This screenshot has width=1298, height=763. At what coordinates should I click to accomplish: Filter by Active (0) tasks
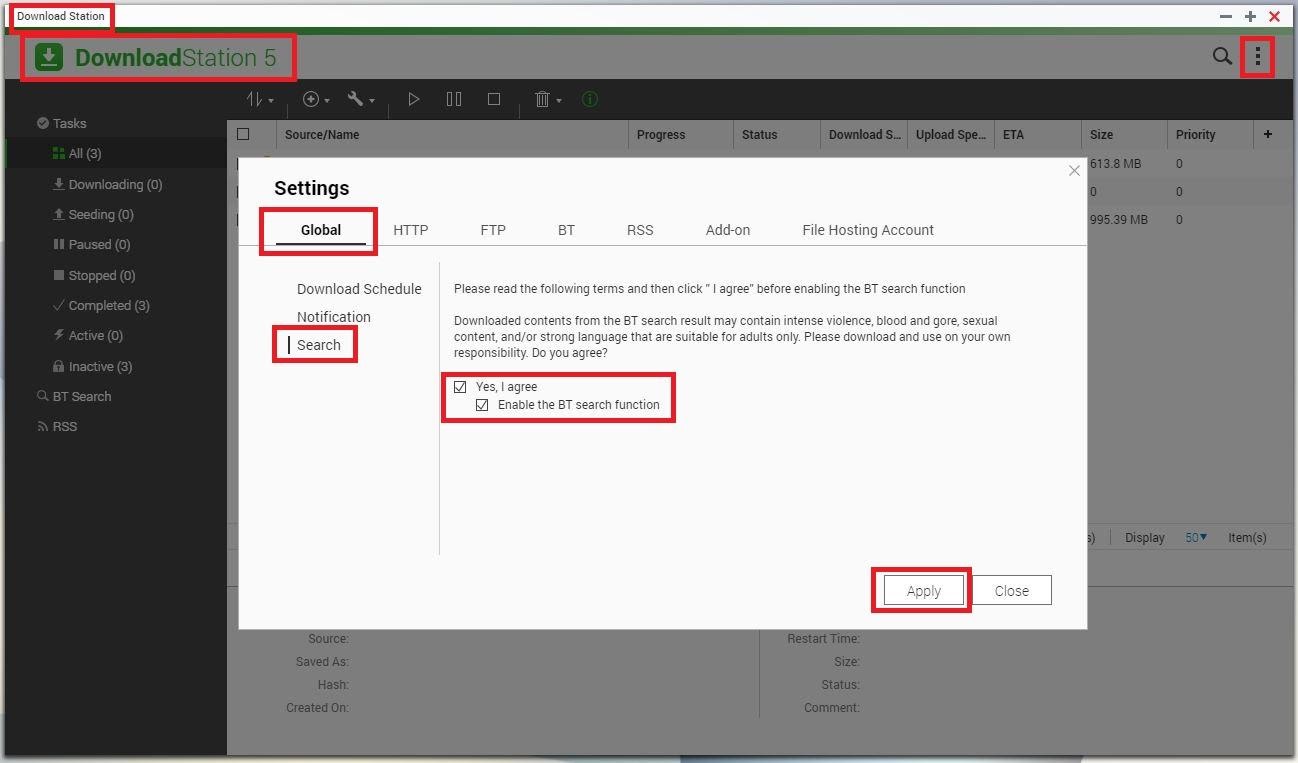[x=88, y=335]
